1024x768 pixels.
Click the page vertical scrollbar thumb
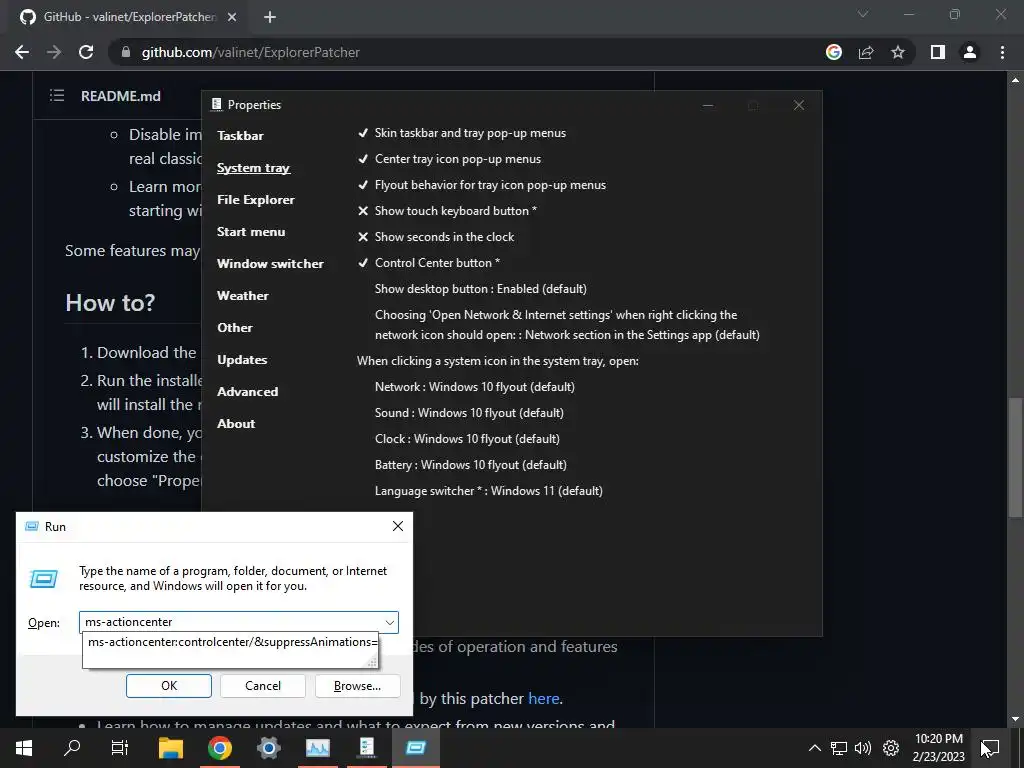1015,457
